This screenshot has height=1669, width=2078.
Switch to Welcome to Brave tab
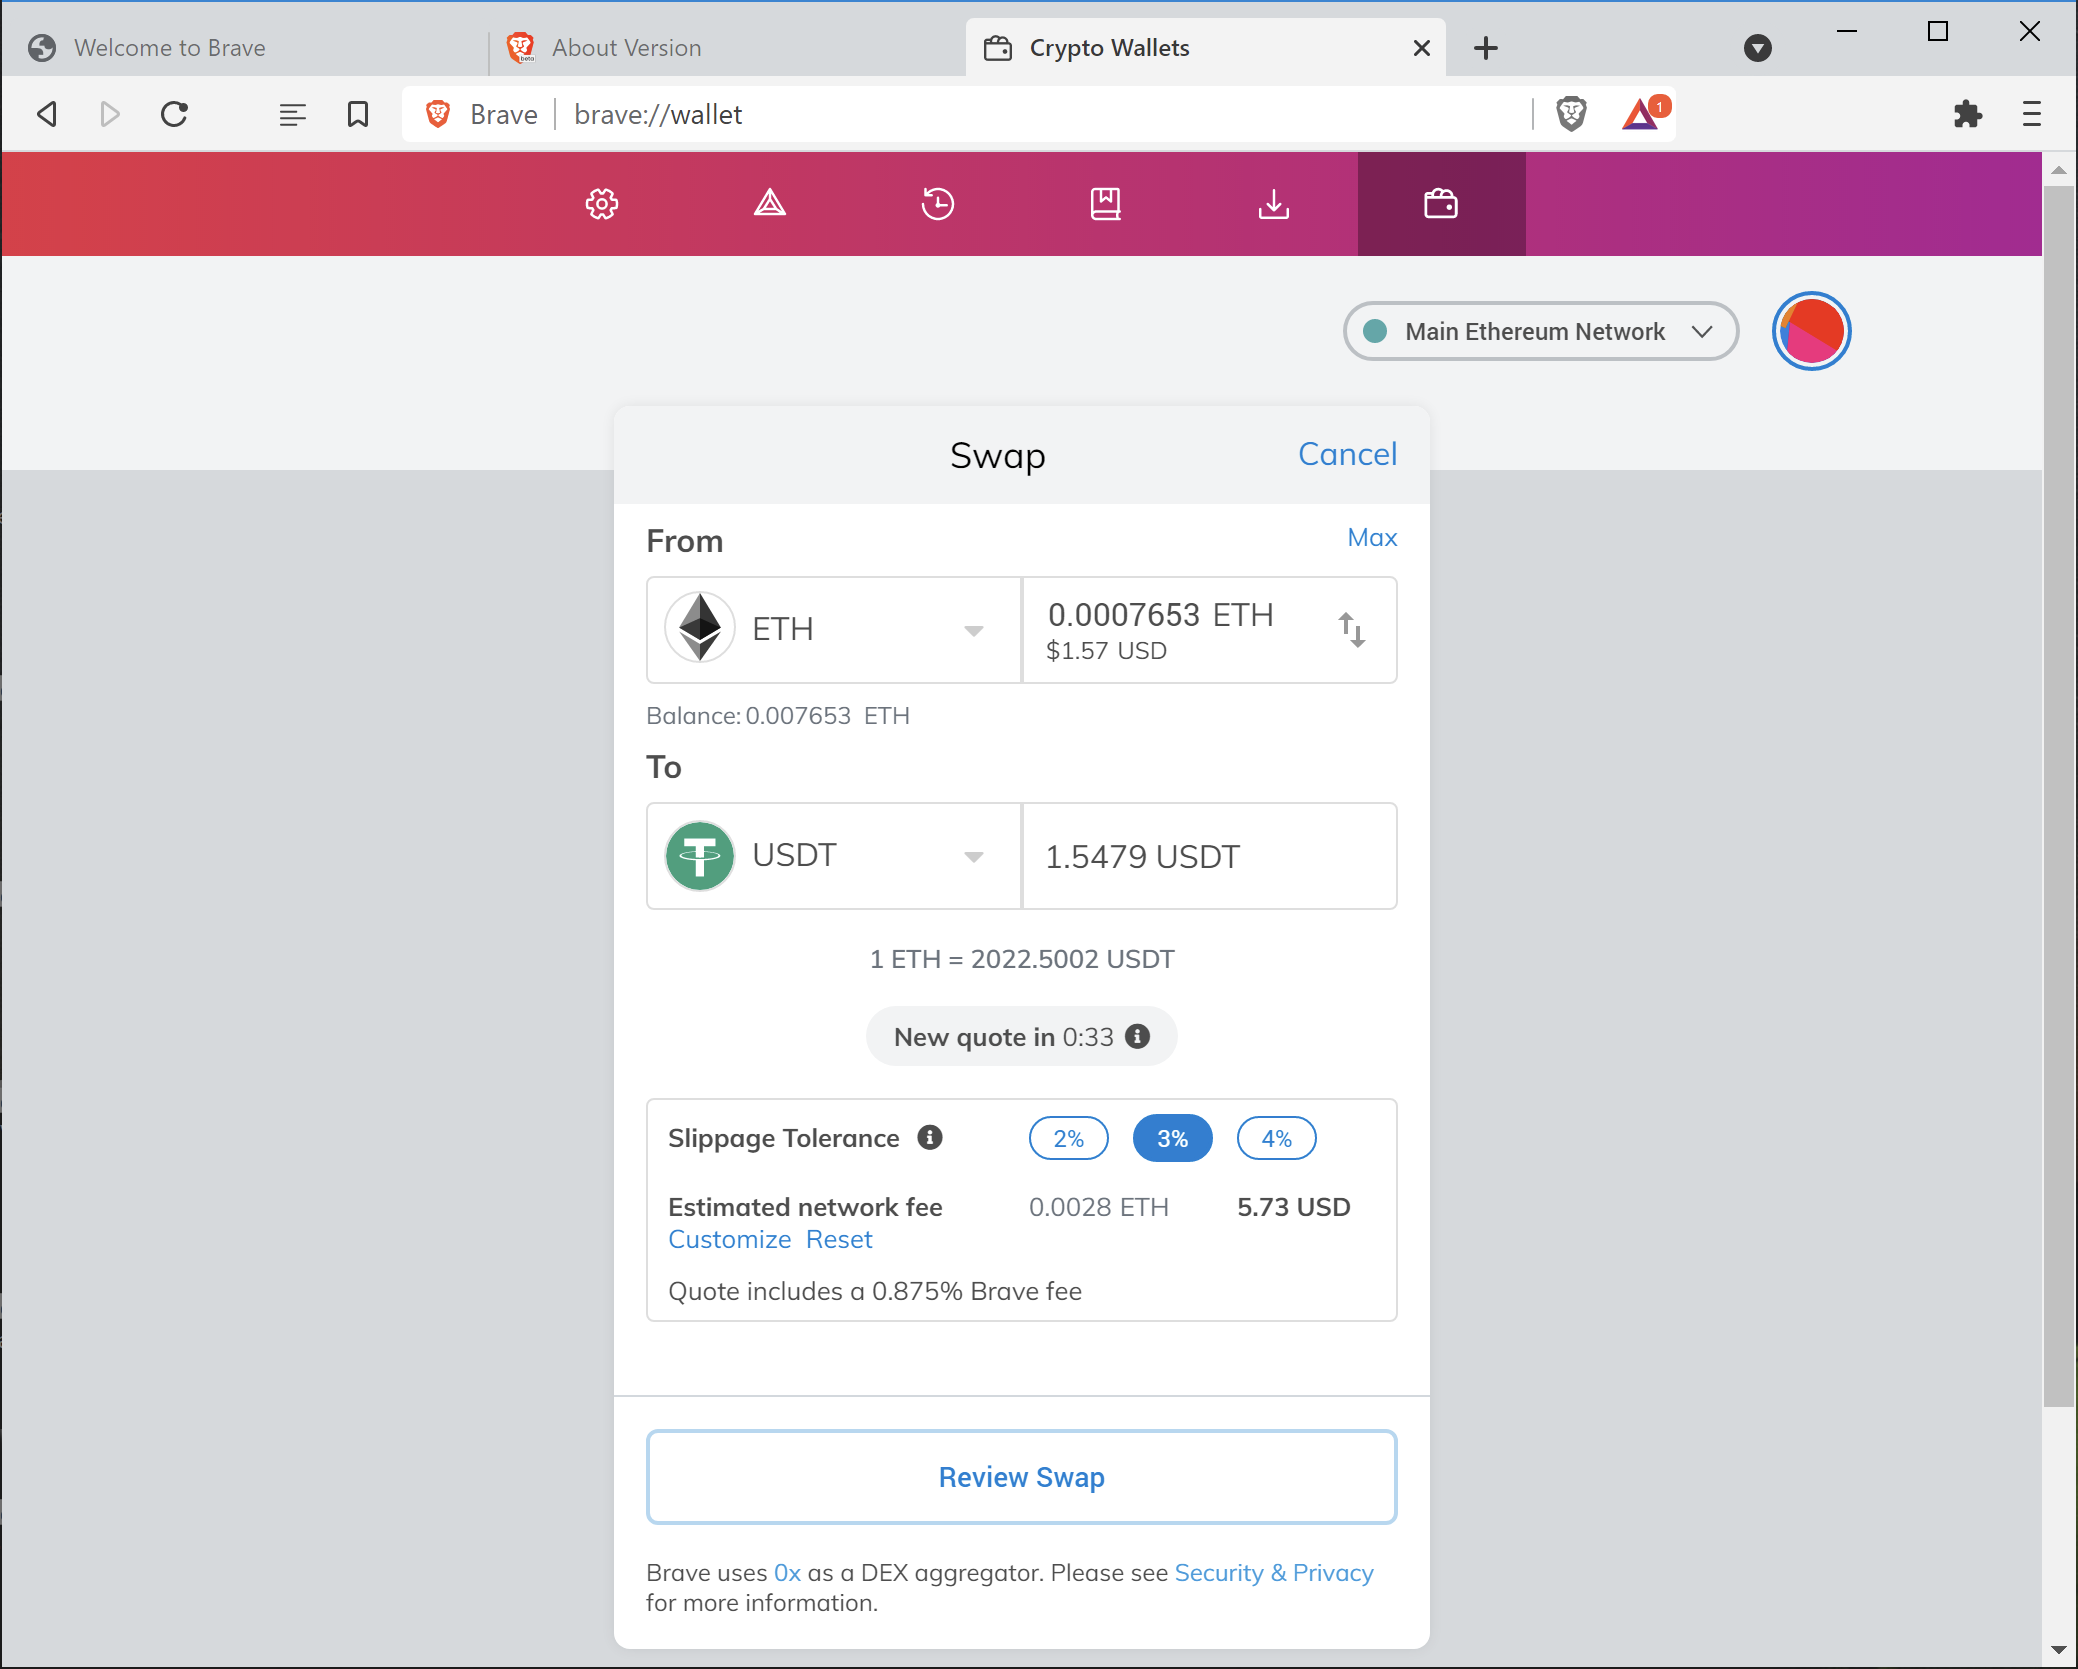(x=245, y=48)
